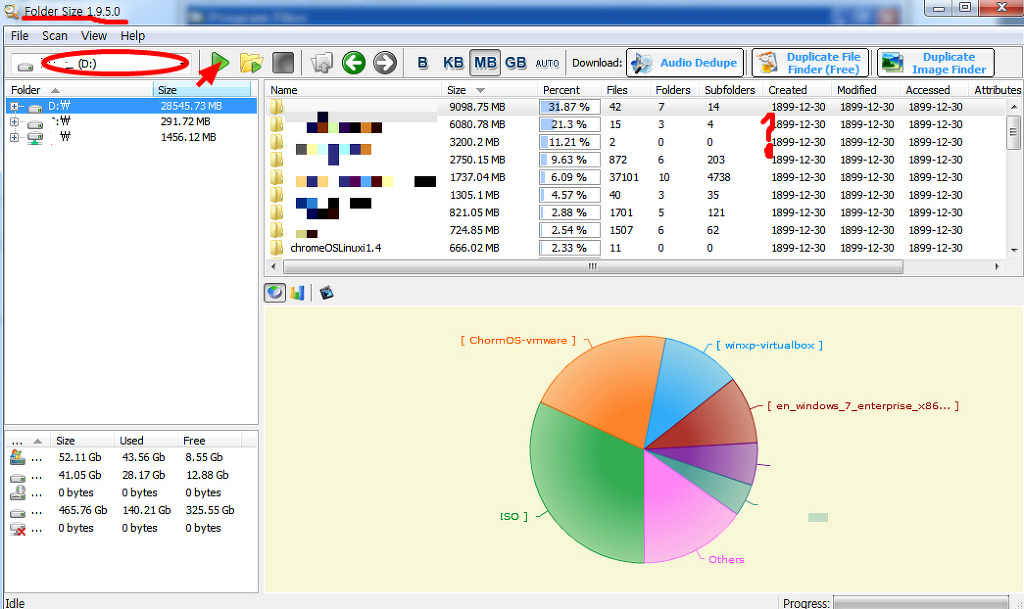Image resolution: width=1024 pixels, height=609 pixels.
Task: Go forward with the right arrow icon
Action: coord(385,63)
